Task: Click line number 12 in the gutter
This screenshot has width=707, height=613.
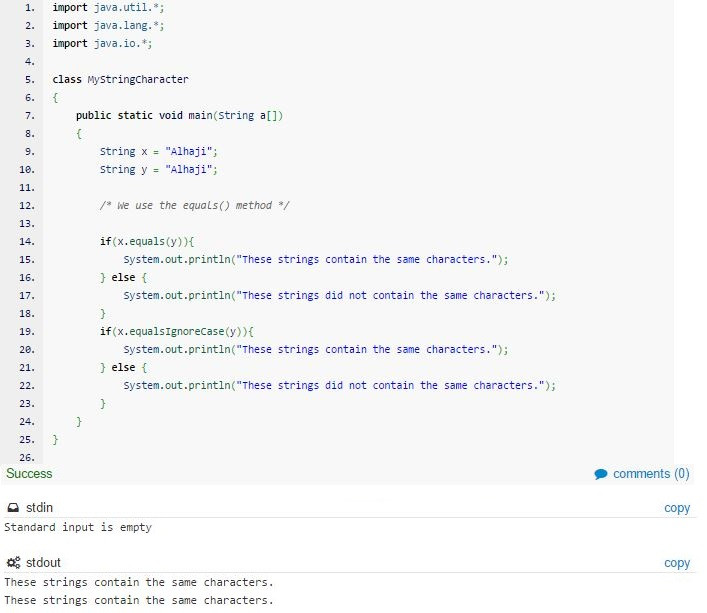Action: coord(27,206)
